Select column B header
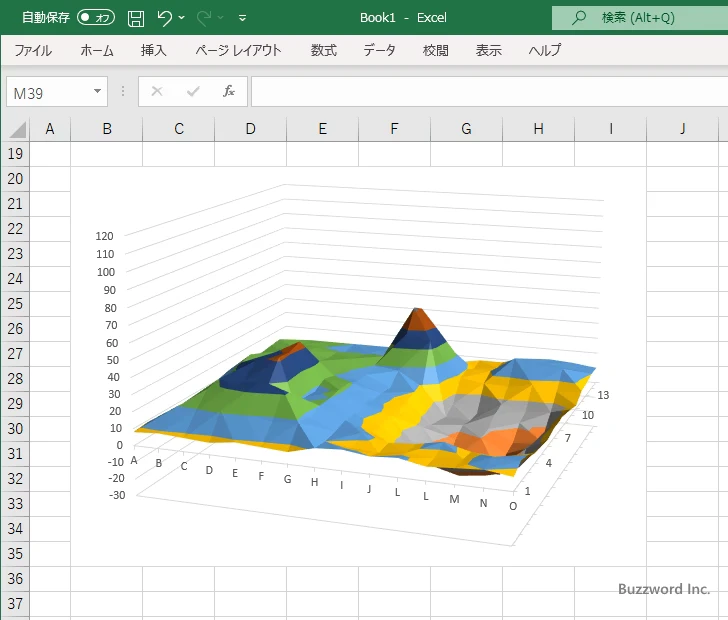 click(x=107, y=129)
